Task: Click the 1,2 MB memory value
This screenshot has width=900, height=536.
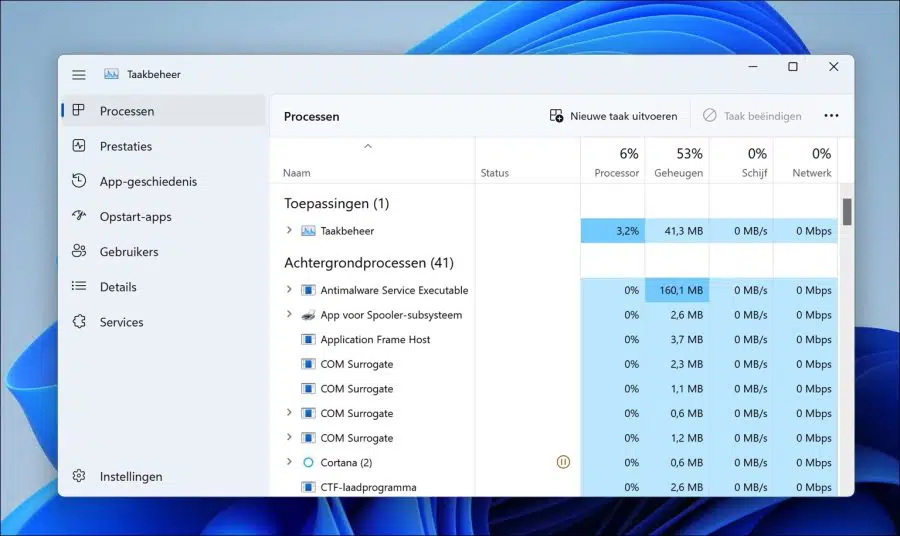Action: click(687, 438)
